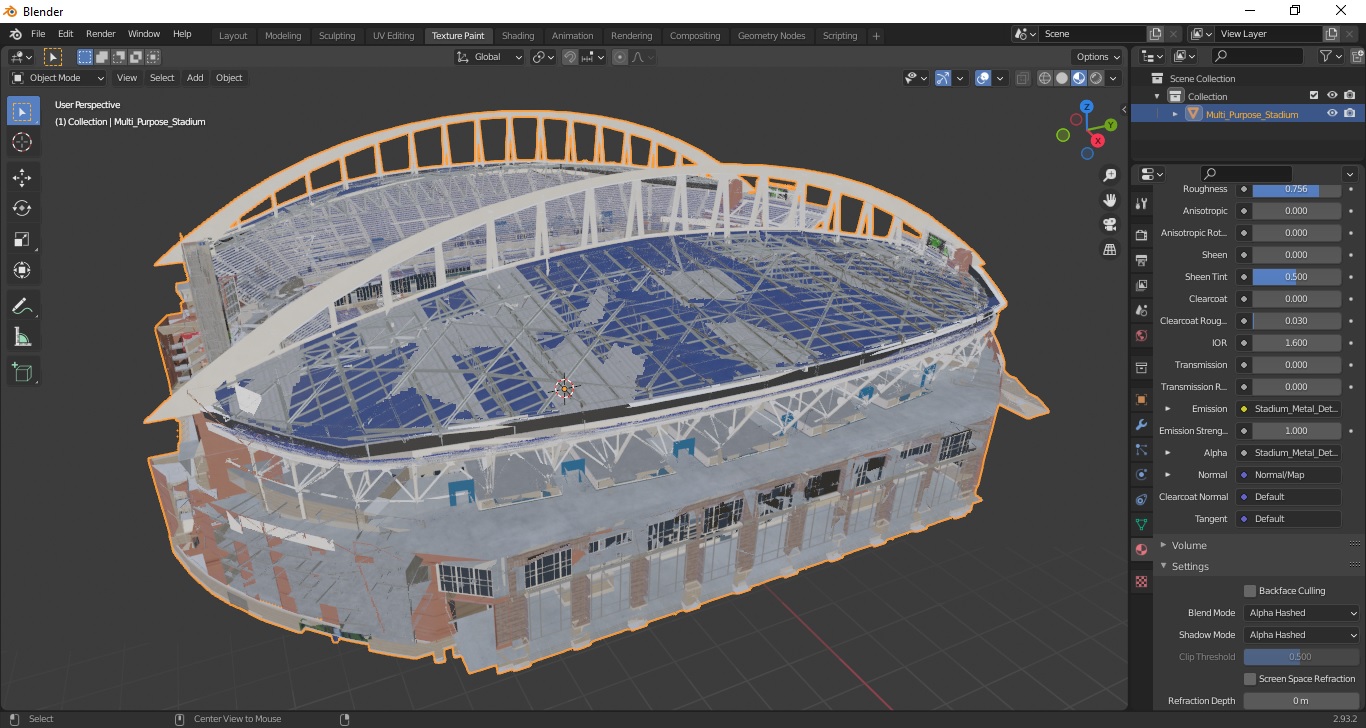
Task: Toggle snapping magnet button
Action: pyautogui.click(x=570, y=57)
